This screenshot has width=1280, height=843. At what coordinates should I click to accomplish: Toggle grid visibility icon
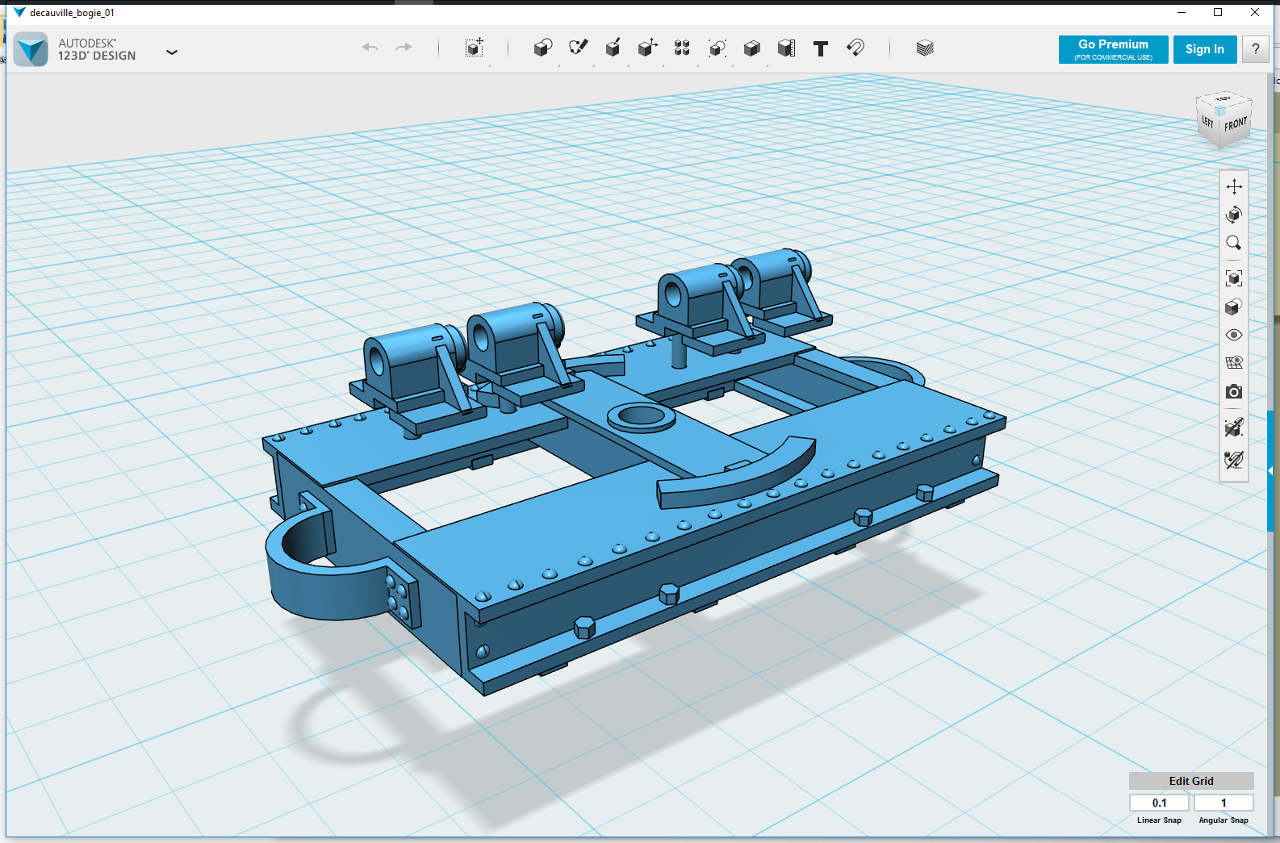point(1234,363)
